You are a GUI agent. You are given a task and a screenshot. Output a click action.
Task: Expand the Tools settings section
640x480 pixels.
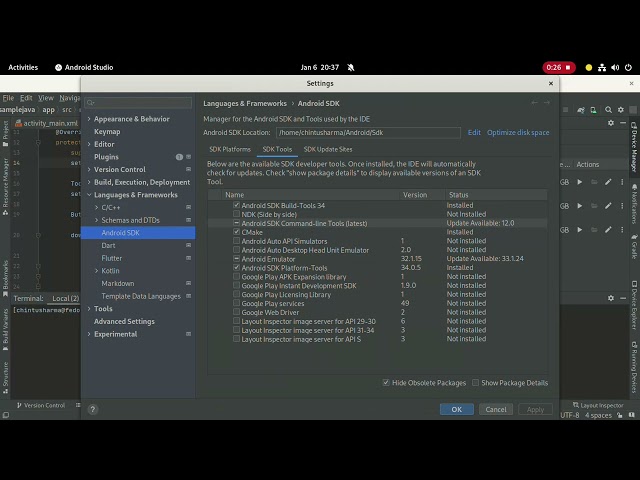tap(89, 309)
